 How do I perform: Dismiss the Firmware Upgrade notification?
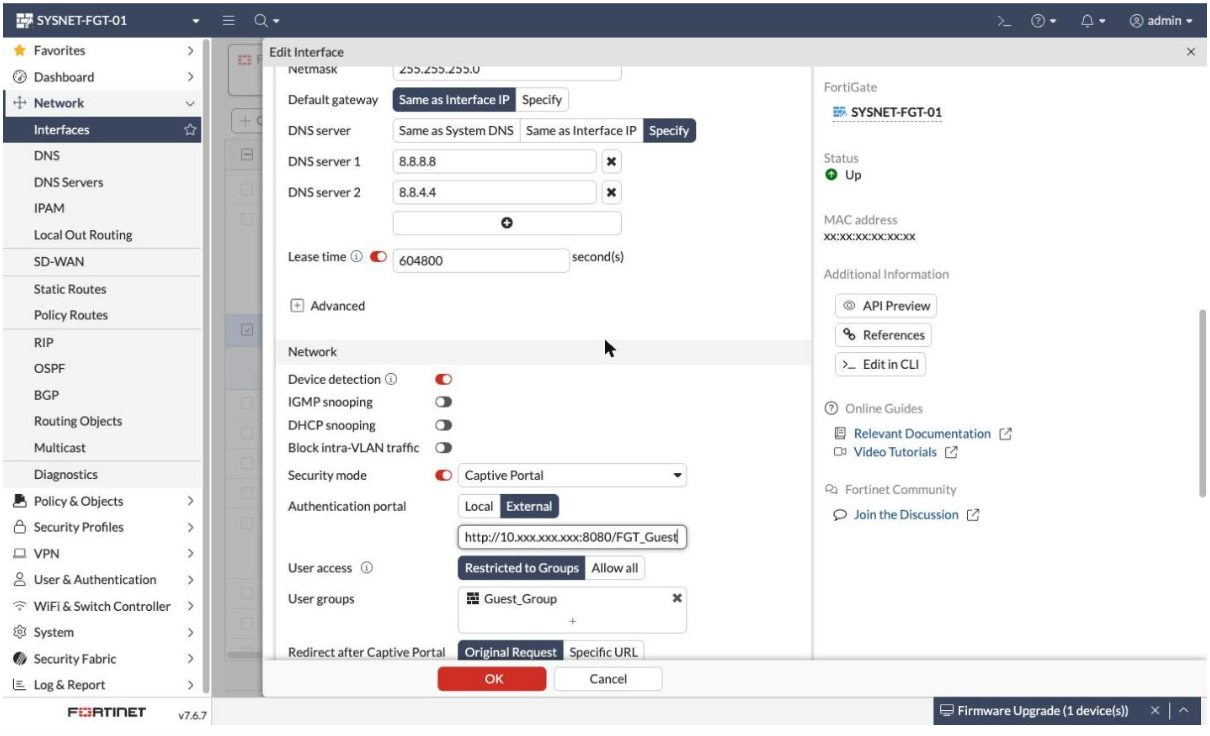click(1153, 711)
